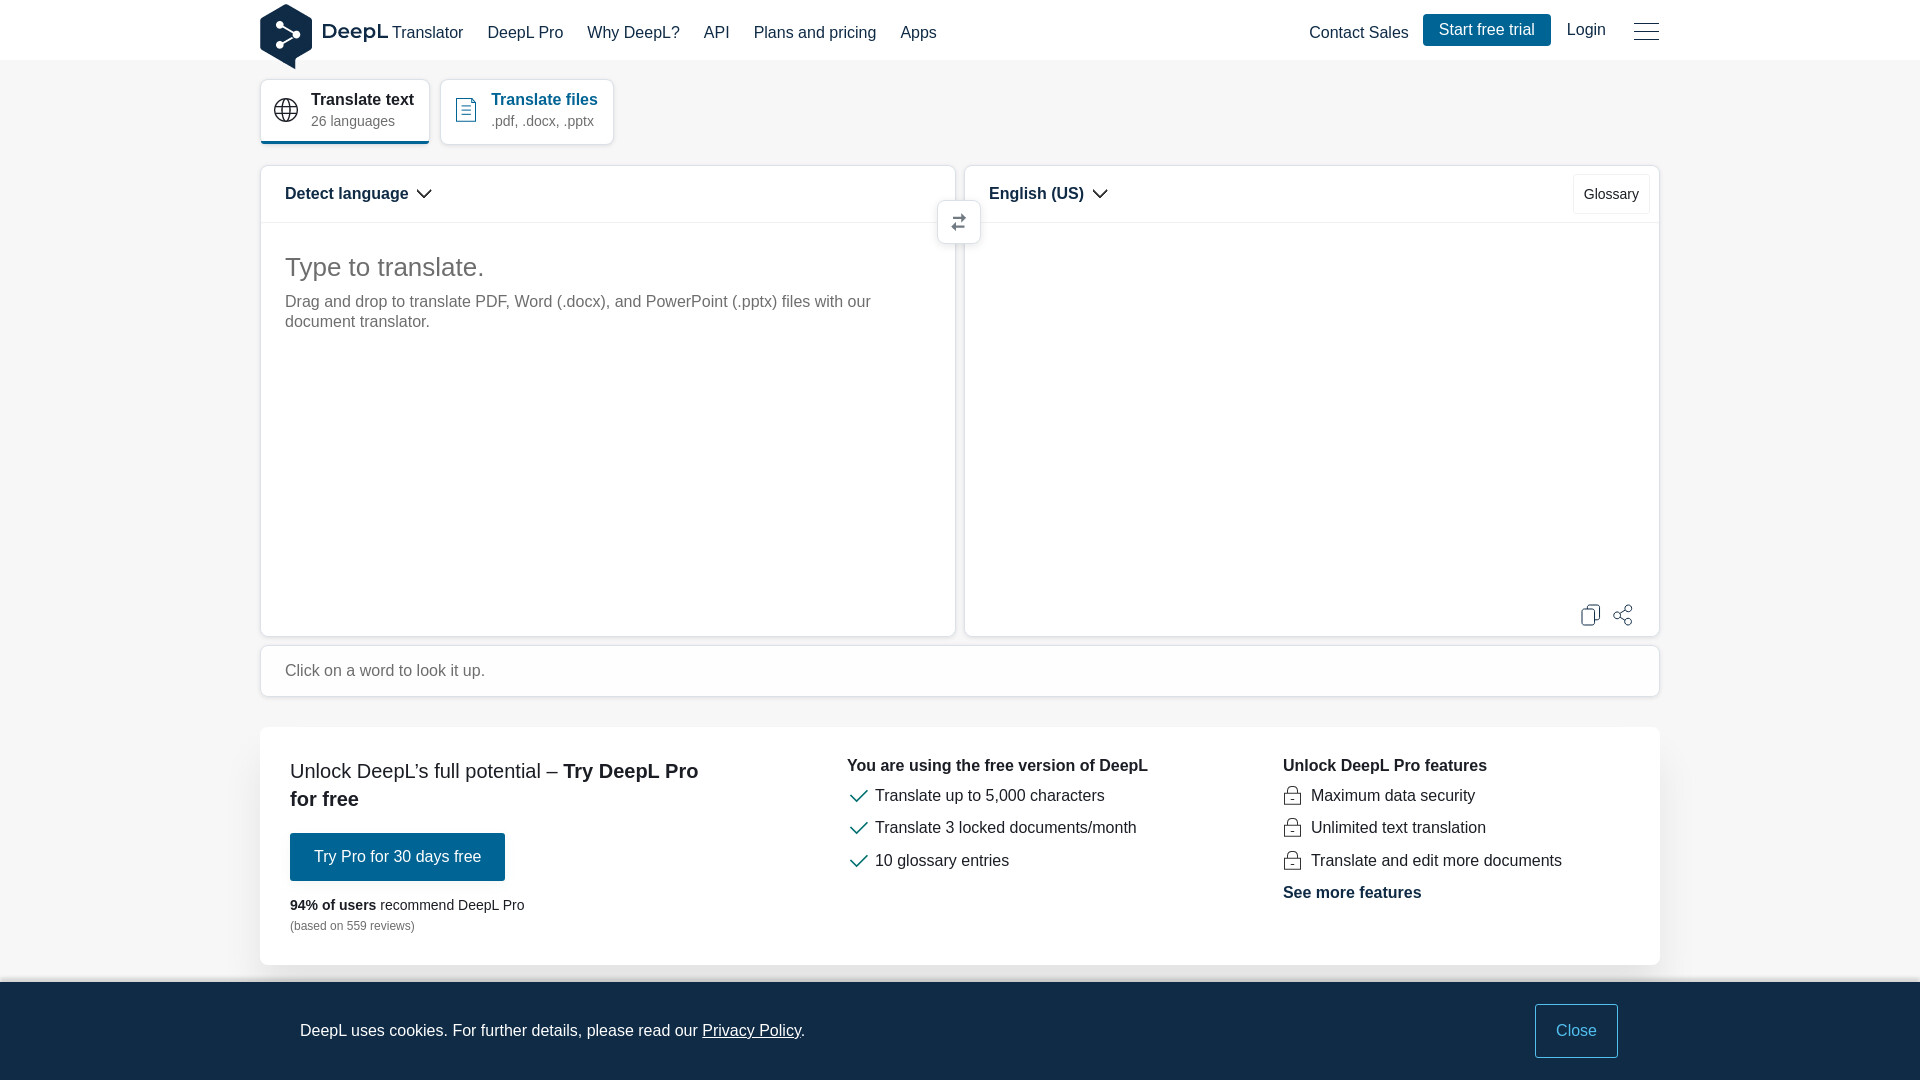Screen dimensions: 1920x1080
Task: Open the Privacy Policy link
Action: coord(751,1031)
